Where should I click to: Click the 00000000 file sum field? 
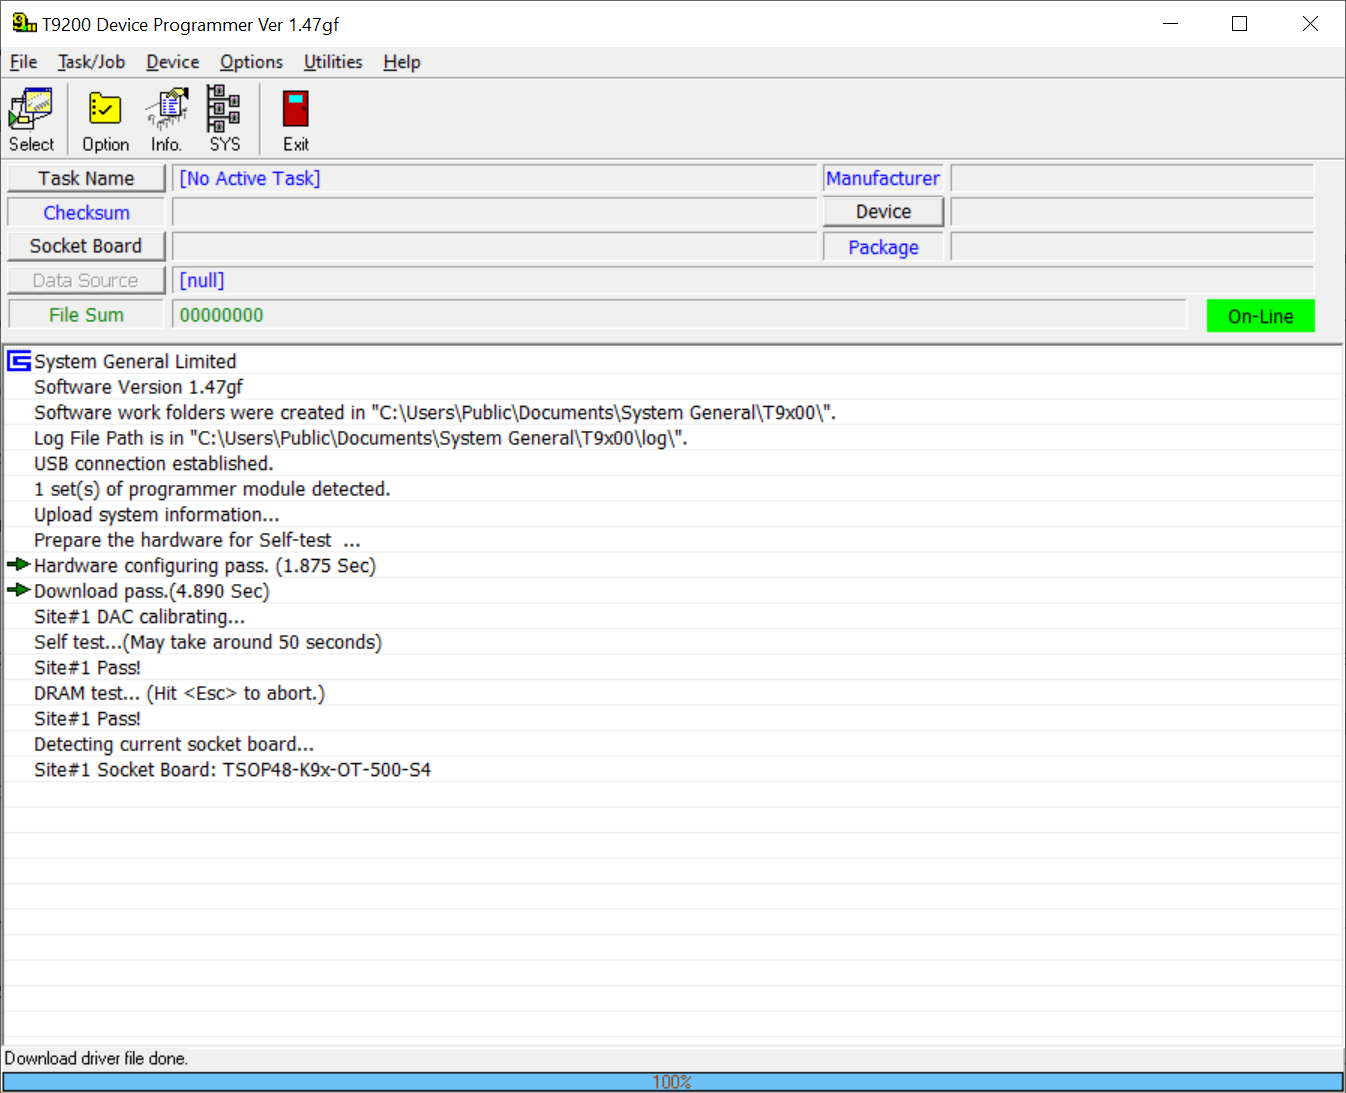pos(679,315)
